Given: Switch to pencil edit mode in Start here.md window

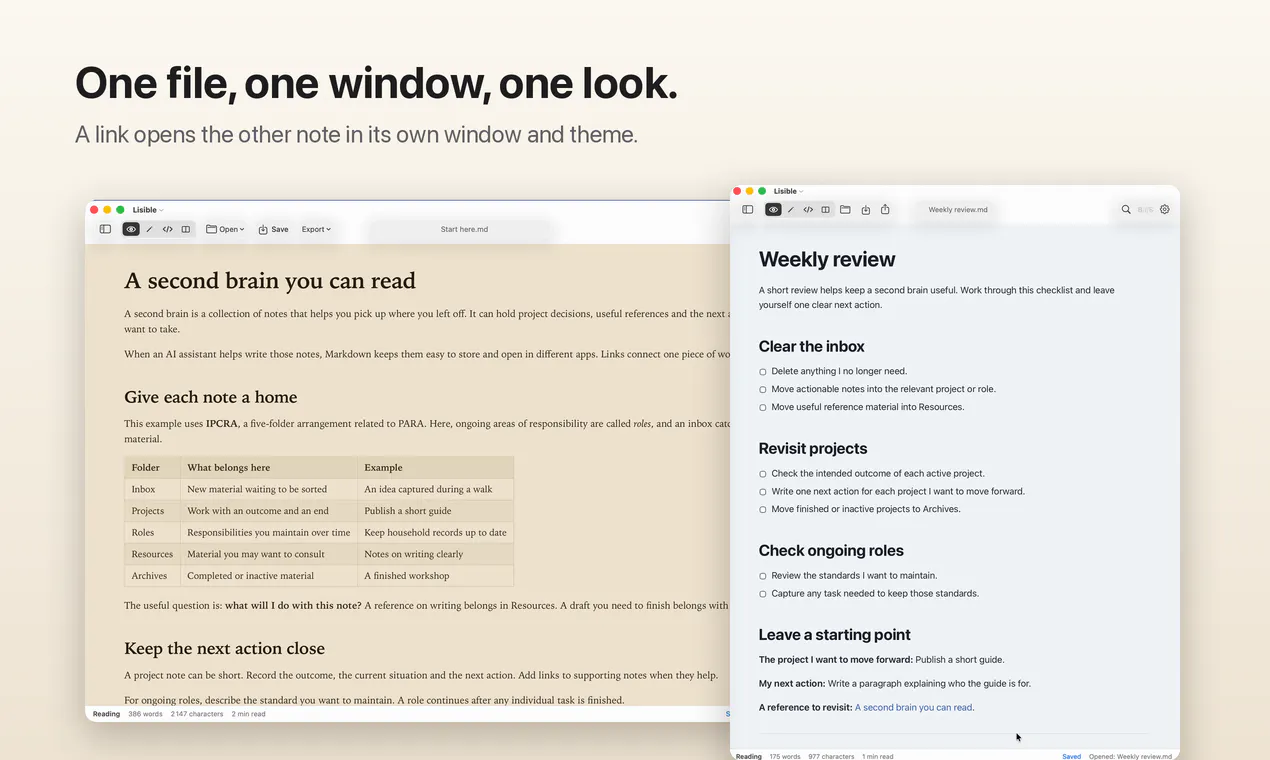Looking at the screenshot, I should click(149, 229).
